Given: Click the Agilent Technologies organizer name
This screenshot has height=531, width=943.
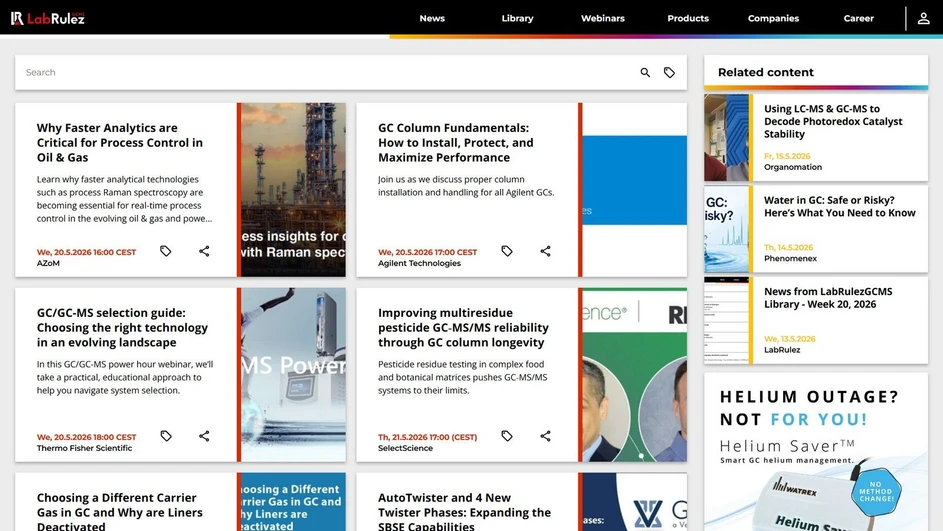Looking at the screenshot, I should 419,263.
